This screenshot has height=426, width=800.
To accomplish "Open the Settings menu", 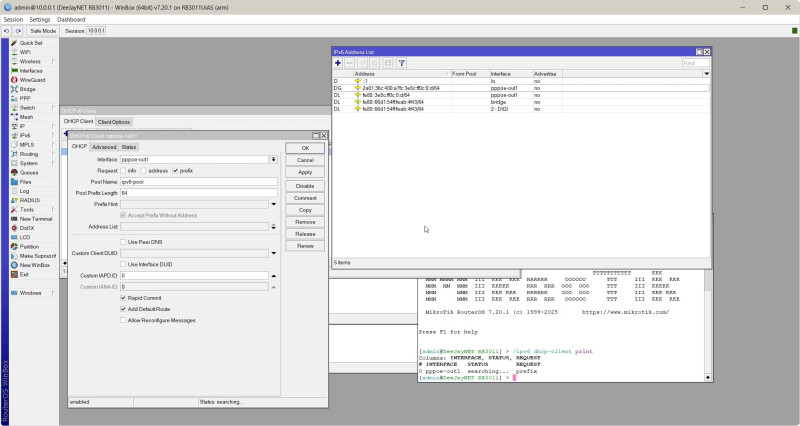I will pyautogui.click(x=40, y=19).
